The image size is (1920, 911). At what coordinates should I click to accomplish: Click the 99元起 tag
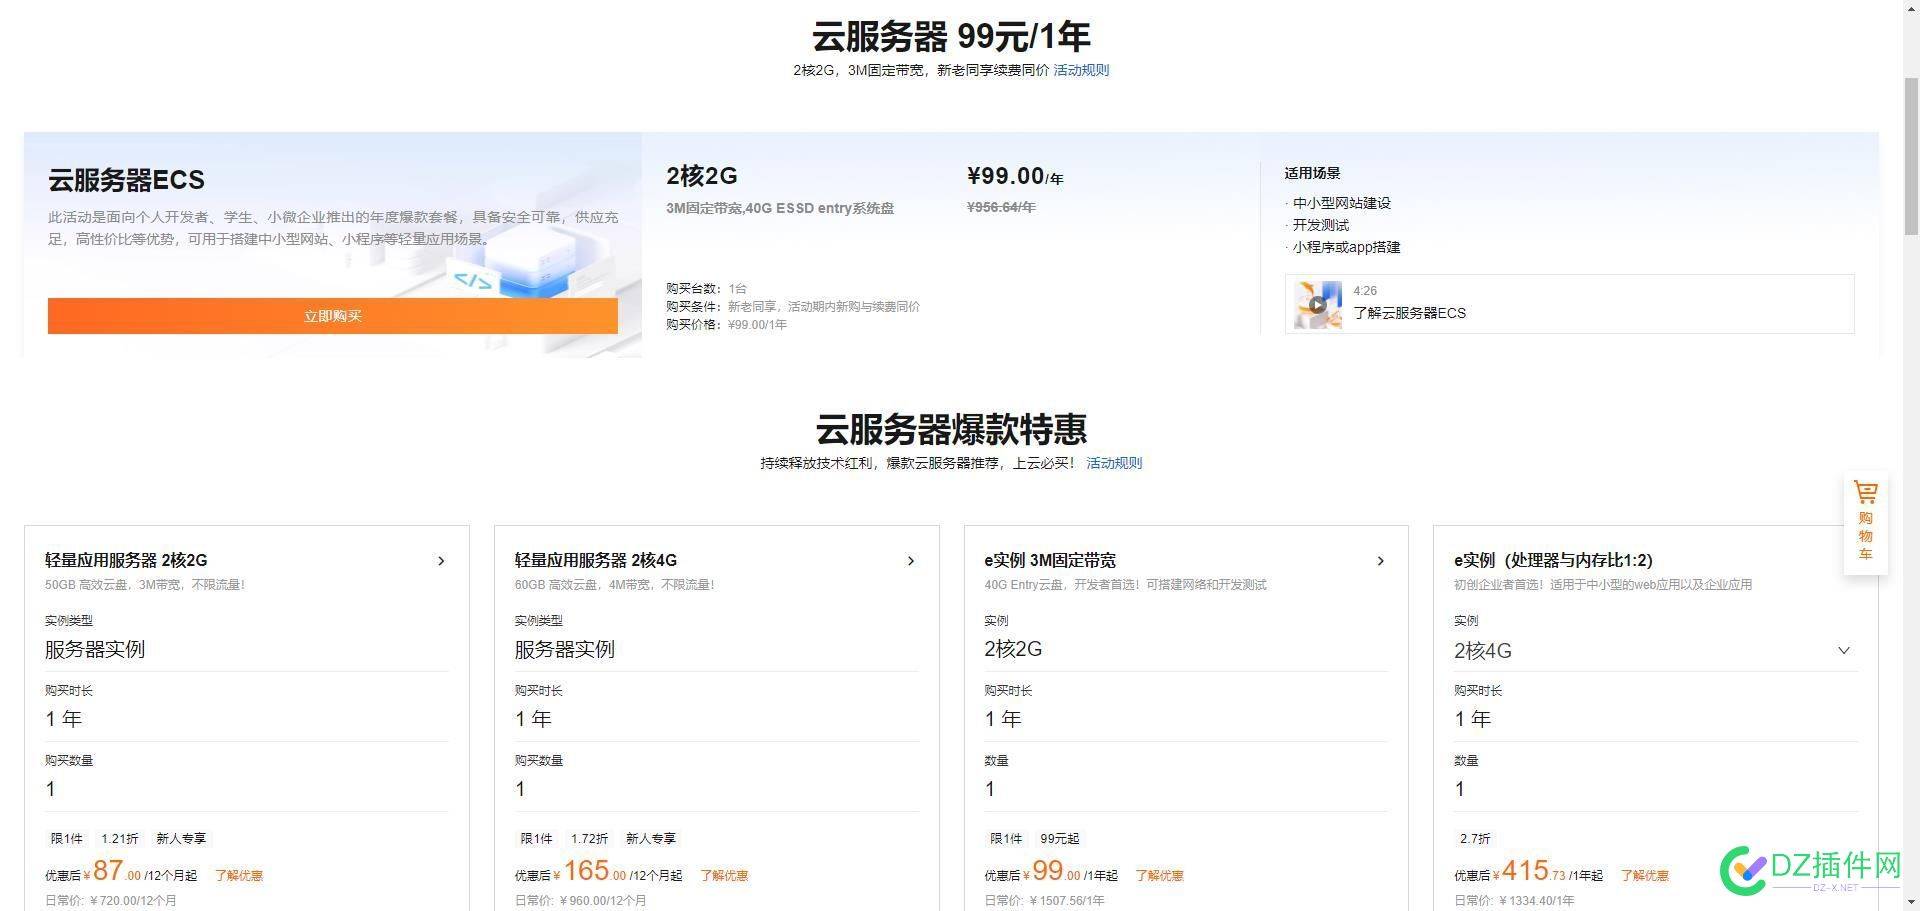1060,839
